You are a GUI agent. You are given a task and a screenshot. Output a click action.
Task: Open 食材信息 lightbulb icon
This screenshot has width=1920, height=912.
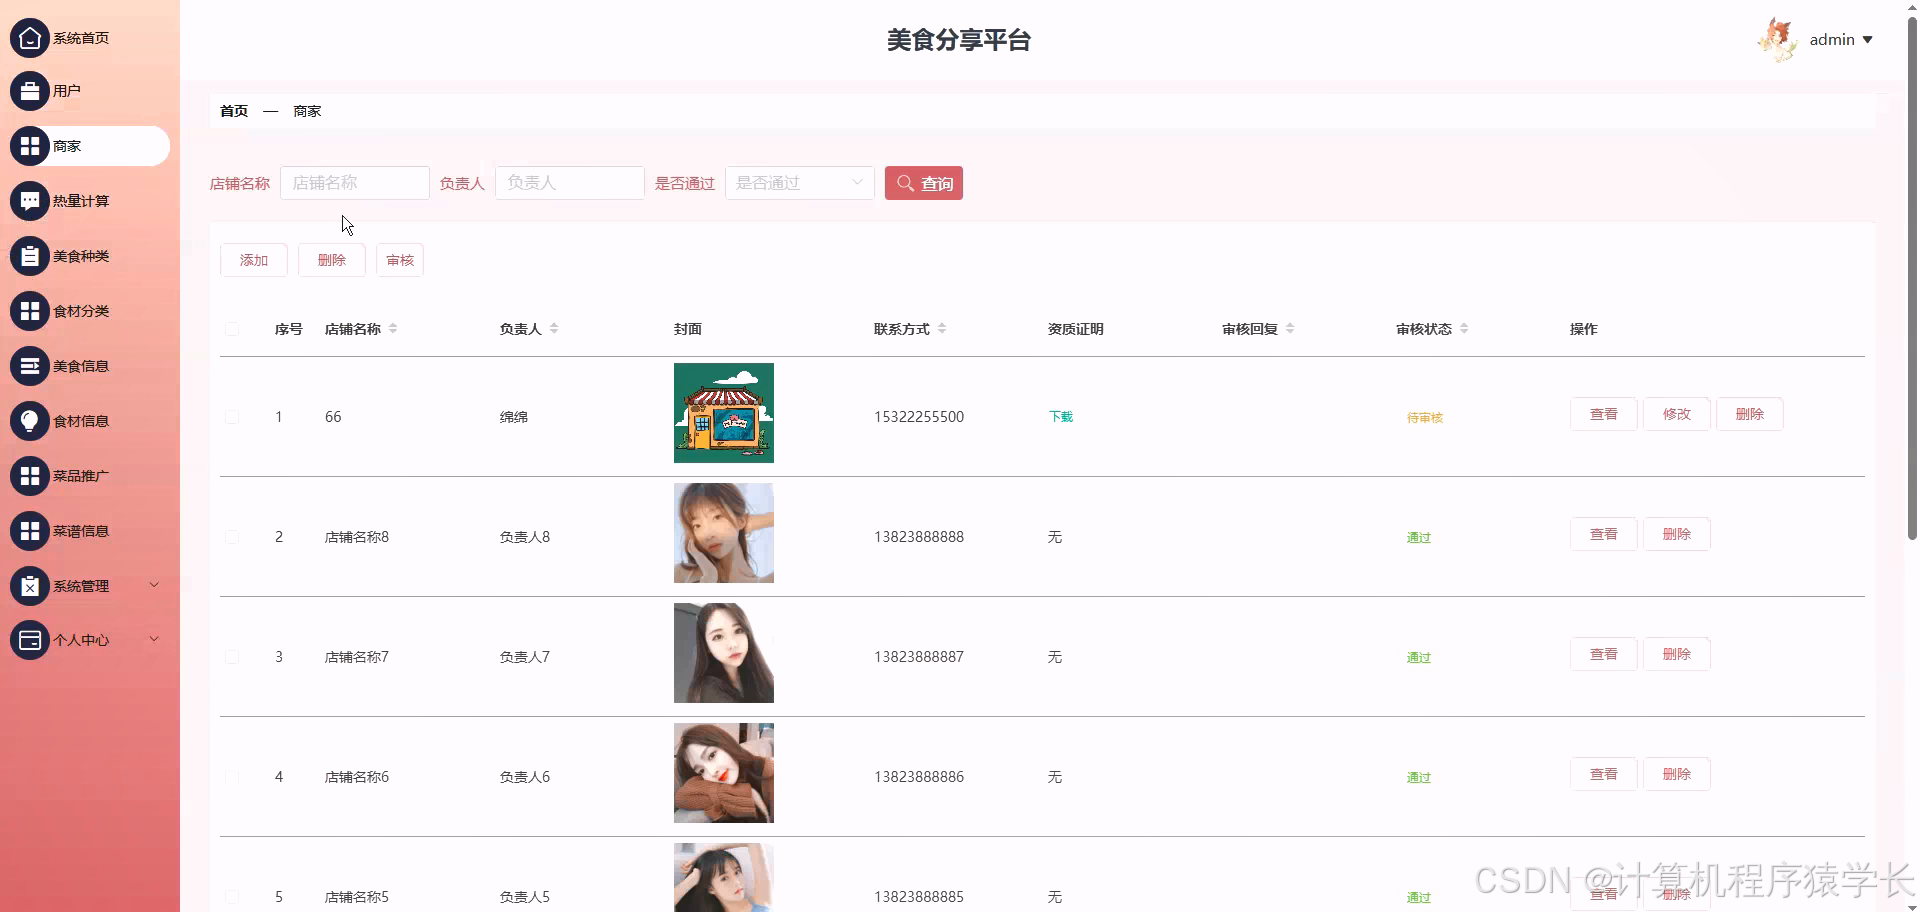(x=30, y=421)
